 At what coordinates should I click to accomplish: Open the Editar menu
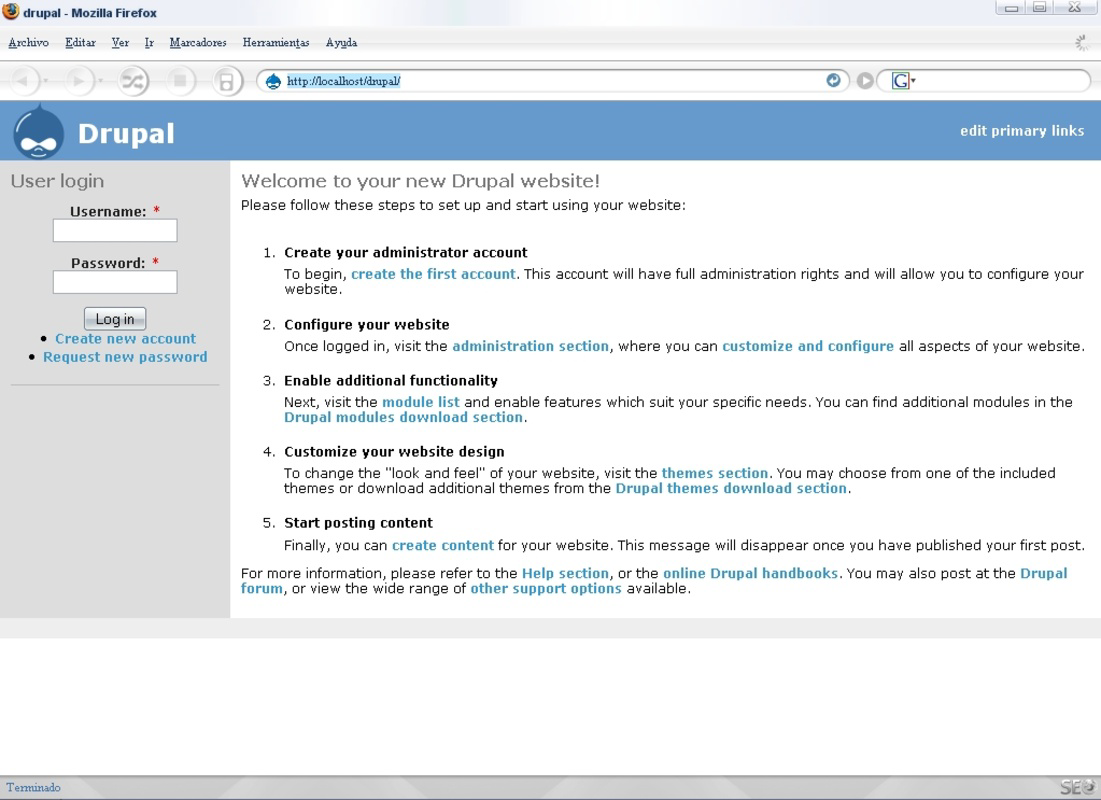(80, 43)
